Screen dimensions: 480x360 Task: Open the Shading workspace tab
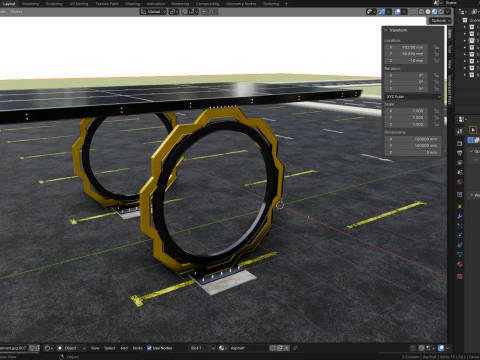tap(132, 4)
